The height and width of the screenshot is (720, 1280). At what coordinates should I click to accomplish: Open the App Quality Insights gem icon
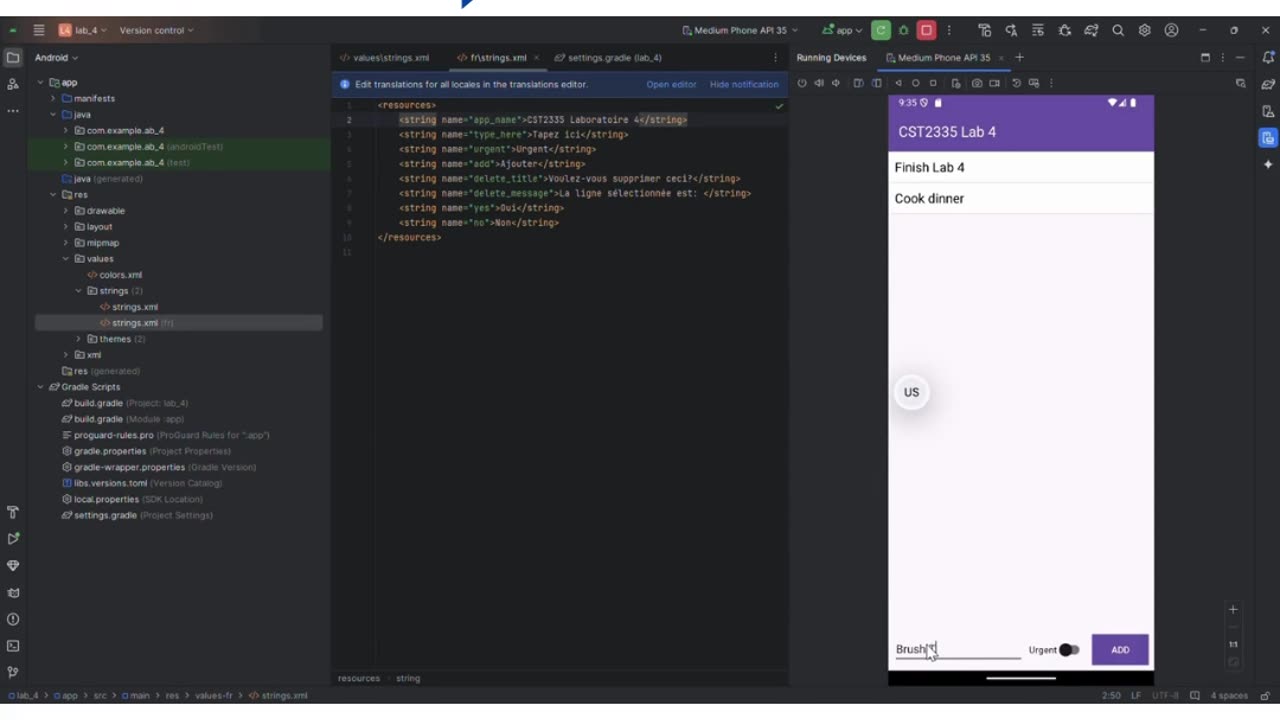point(13,565)
